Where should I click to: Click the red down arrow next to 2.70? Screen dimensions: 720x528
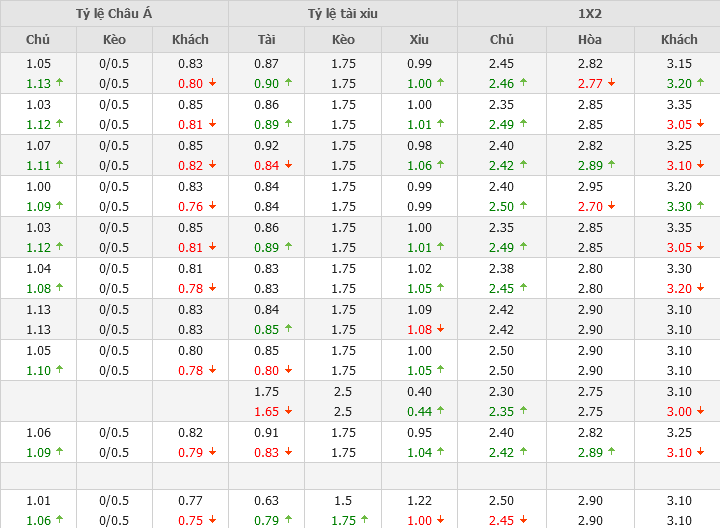click(611, 207)
